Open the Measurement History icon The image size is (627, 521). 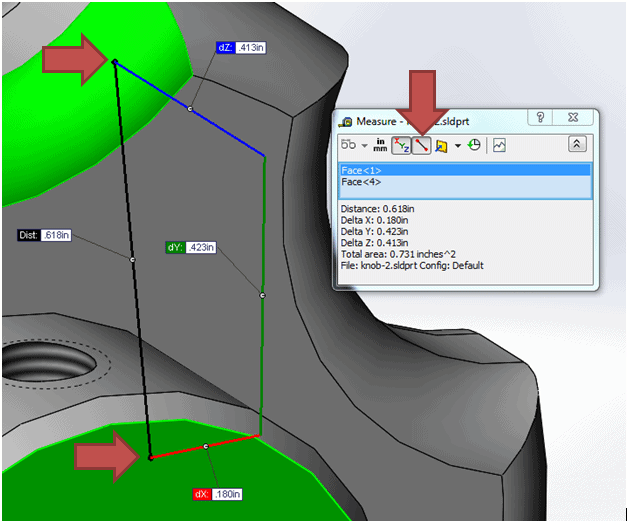click(474, 145)
